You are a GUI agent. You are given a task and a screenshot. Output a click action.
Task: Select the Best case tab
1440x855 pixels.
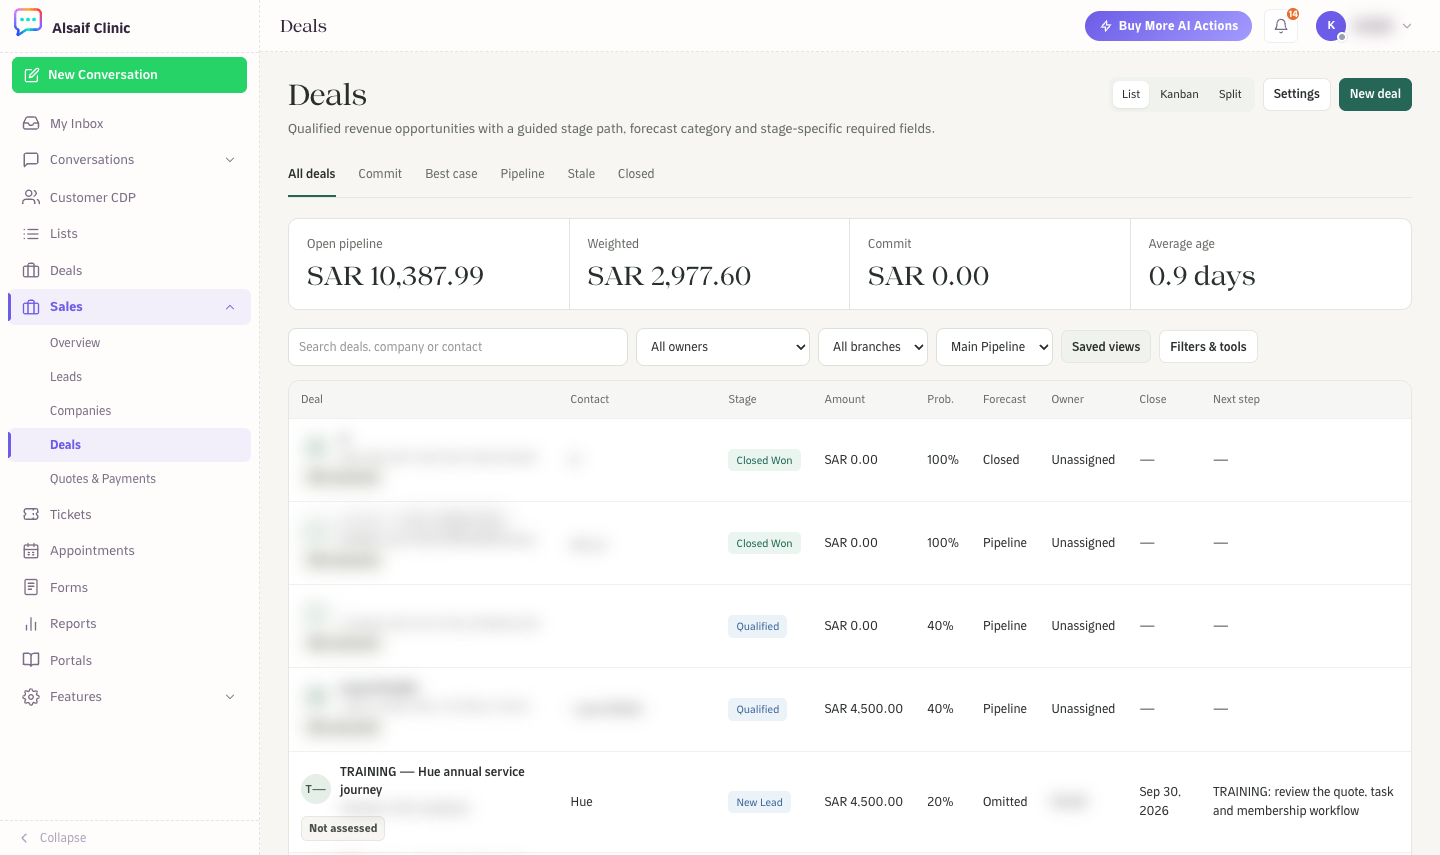[451, 174]
